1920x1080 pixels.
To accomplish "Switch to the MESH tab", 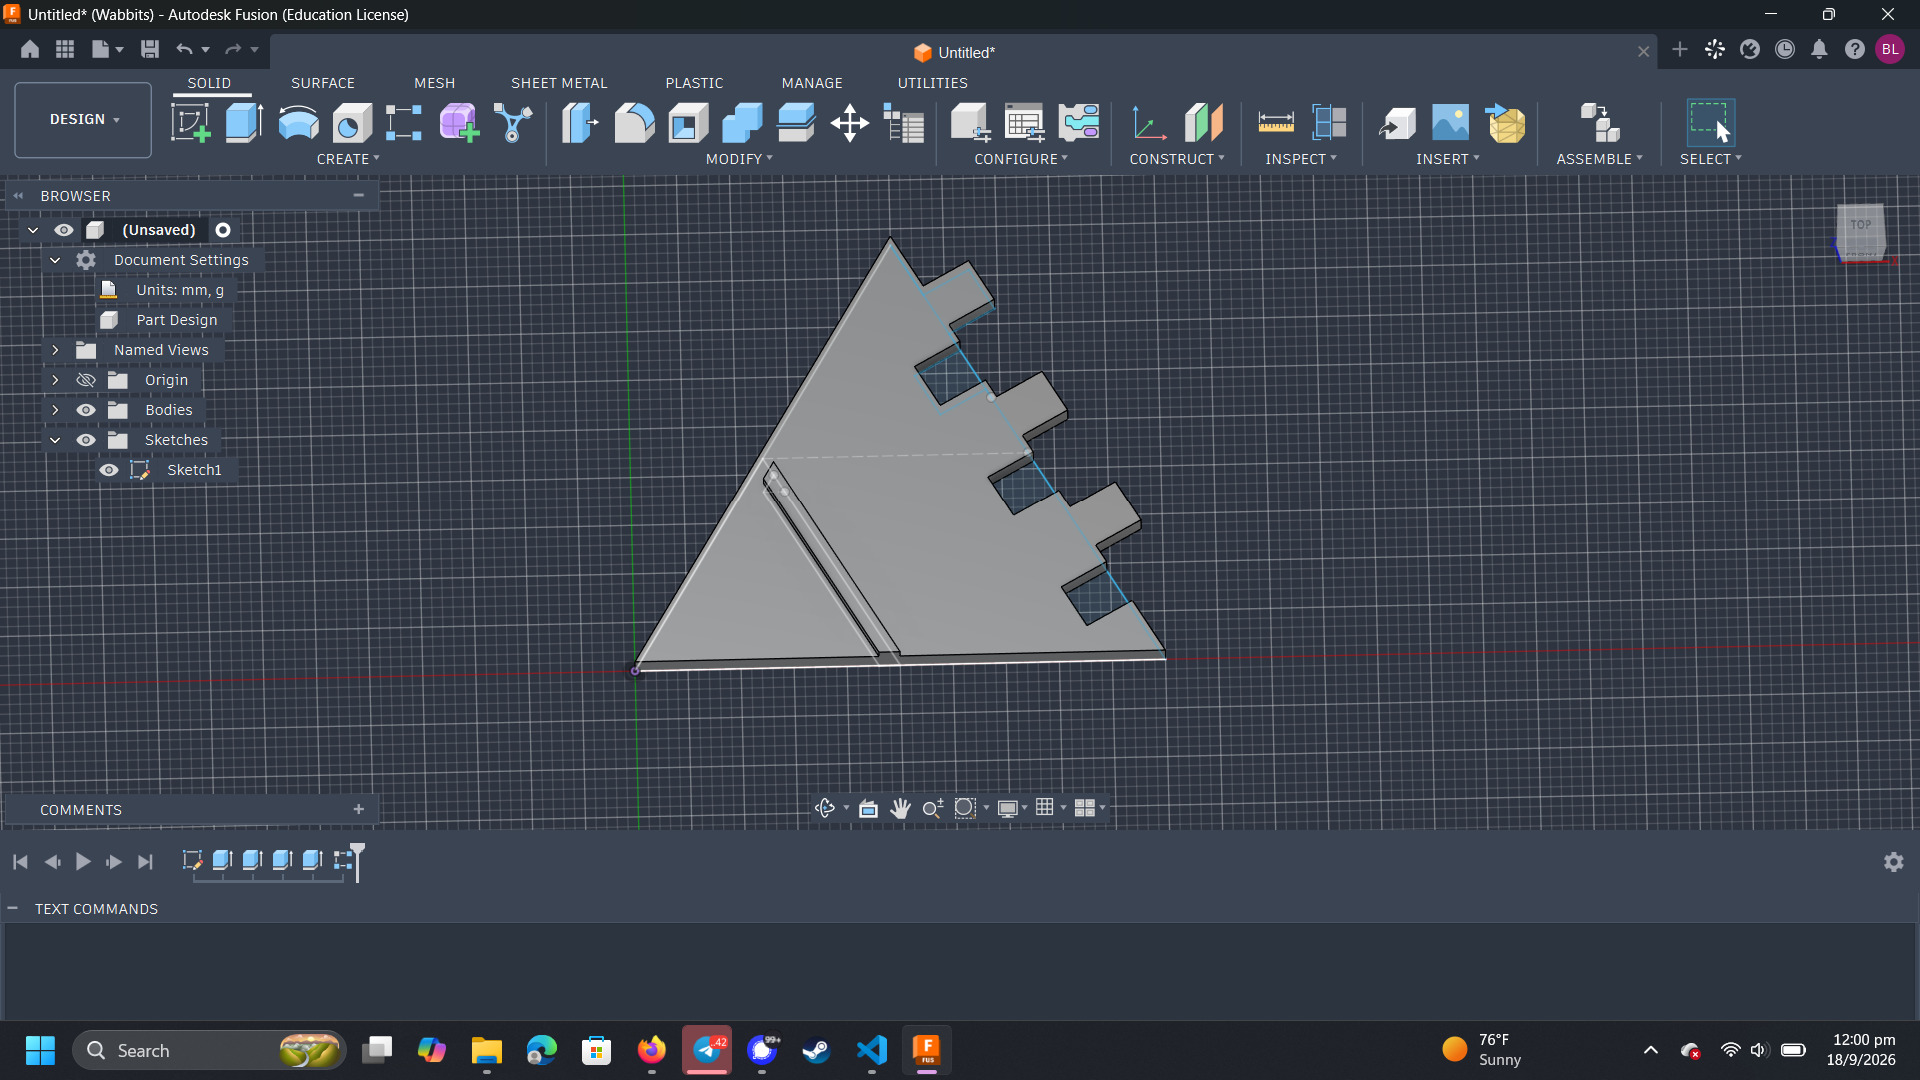I will (x=435, y=83).
